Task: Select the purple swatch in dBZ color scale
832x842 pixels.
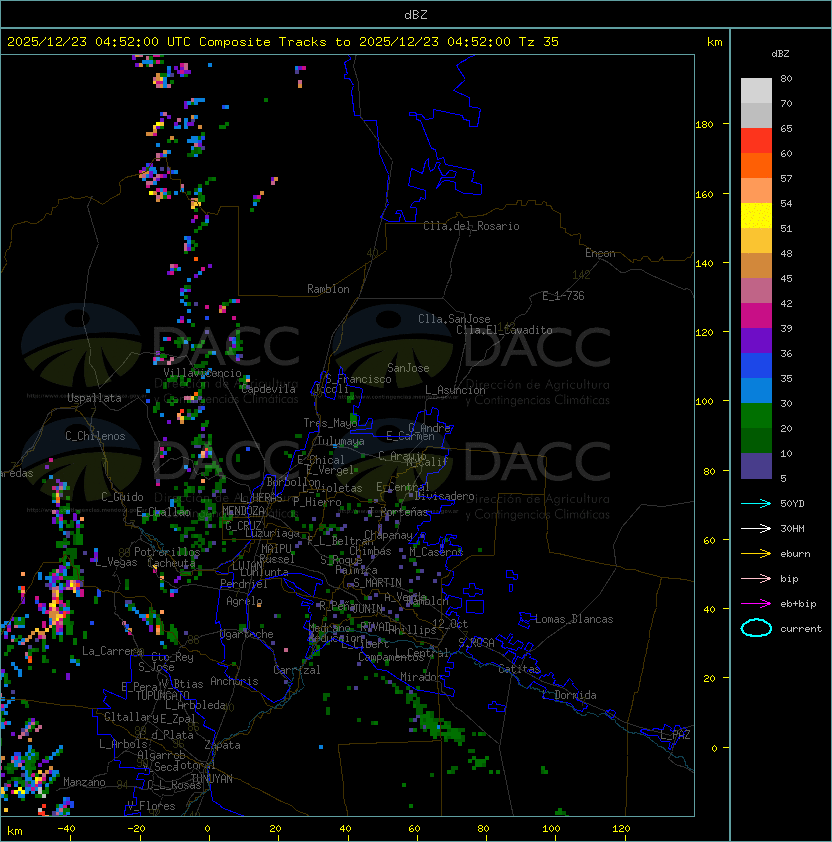Action: point(756,340)
